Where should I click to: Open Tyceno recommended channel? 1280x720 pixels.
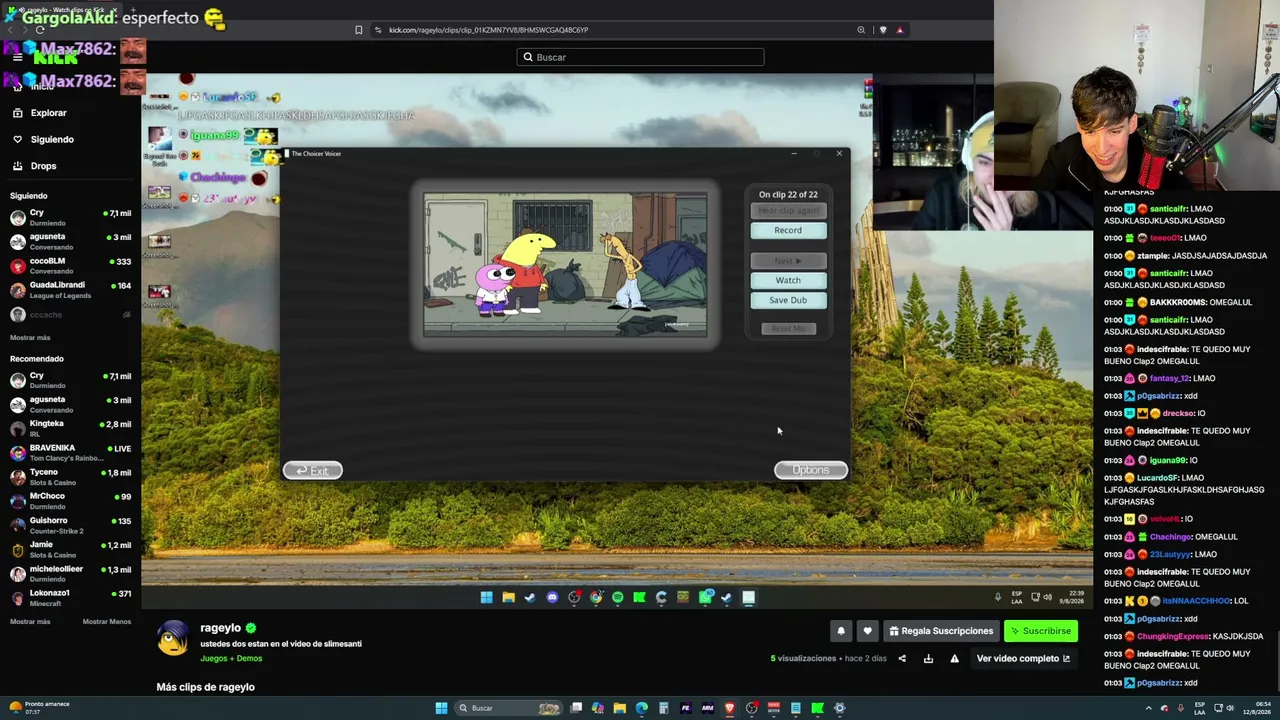point(70,476)
